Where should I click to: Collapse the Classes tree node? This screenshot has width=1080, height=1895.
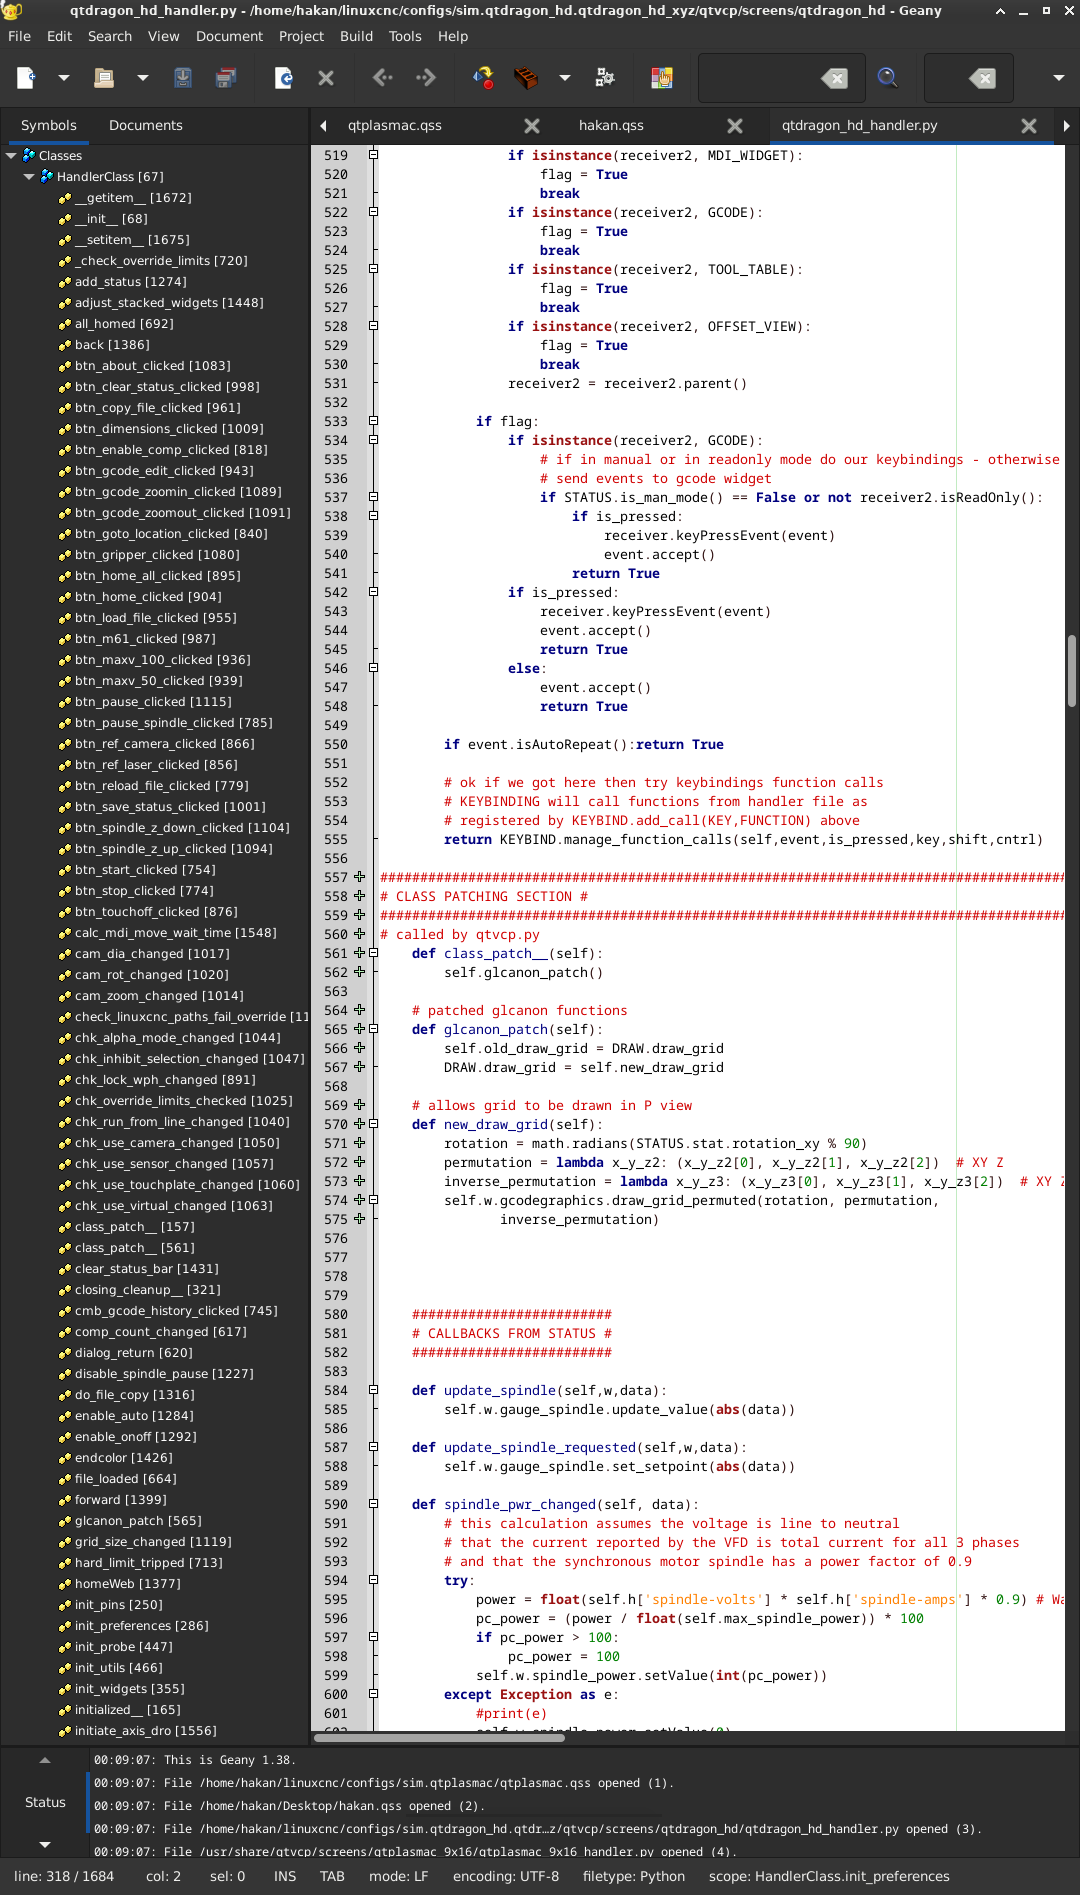[12, 155]
